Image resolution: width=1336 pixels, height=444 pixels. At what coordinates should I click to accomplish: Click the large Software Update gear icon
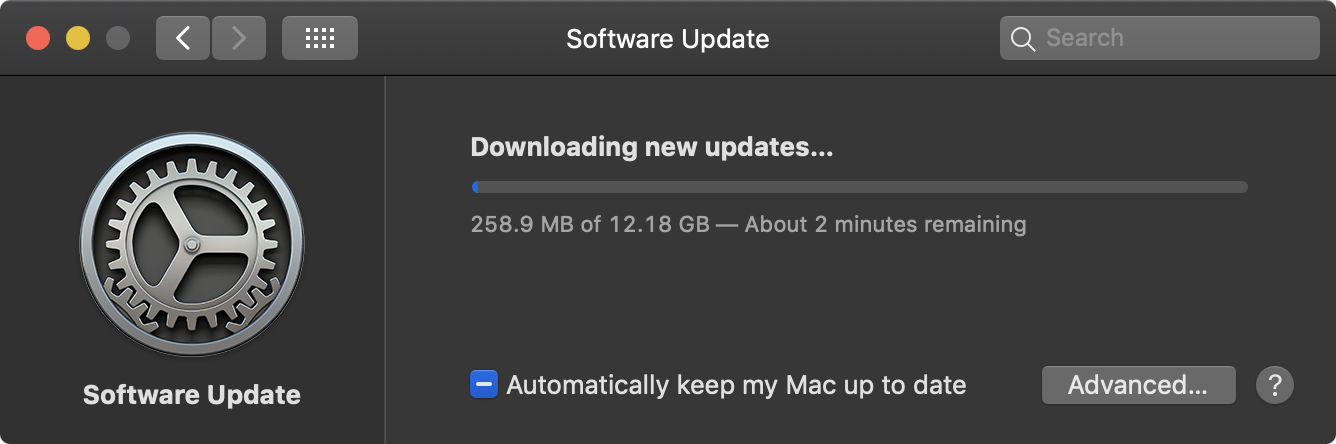coord(192,245)
